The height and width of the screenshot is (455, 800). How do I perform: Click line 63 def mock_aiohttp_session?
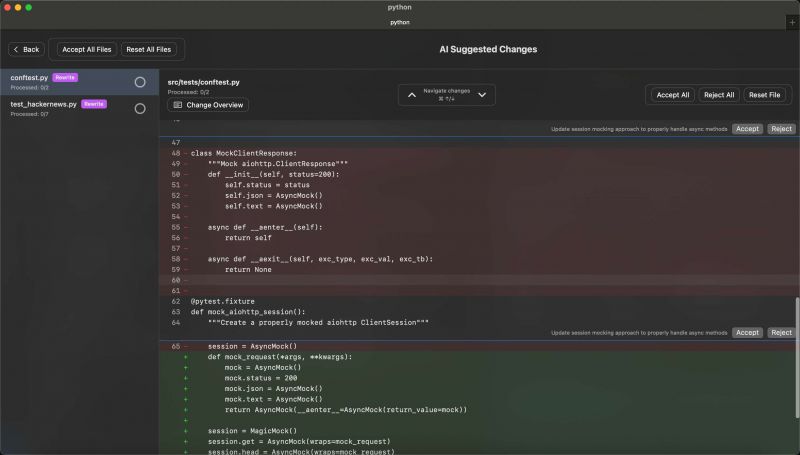(248, 312)
